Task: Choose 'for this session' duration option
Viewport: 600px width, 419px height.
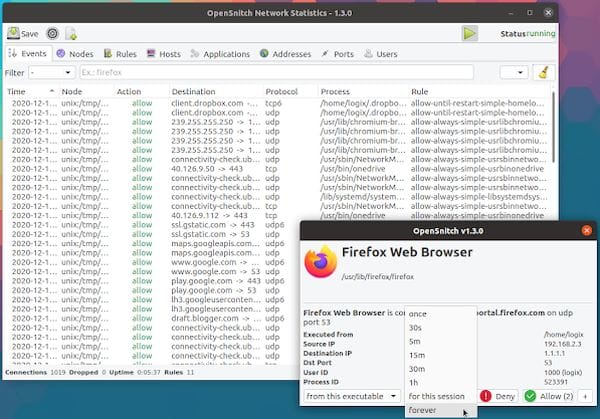Action: coord(441,396)
